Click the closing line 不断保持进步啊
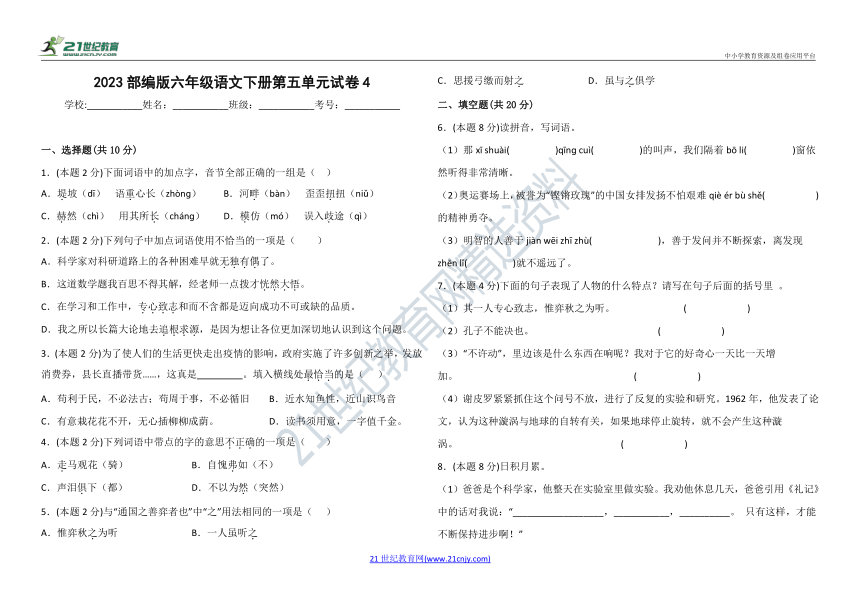Image resolution: width=860 pixels, height=608 pixels. (x=480, y=535)
